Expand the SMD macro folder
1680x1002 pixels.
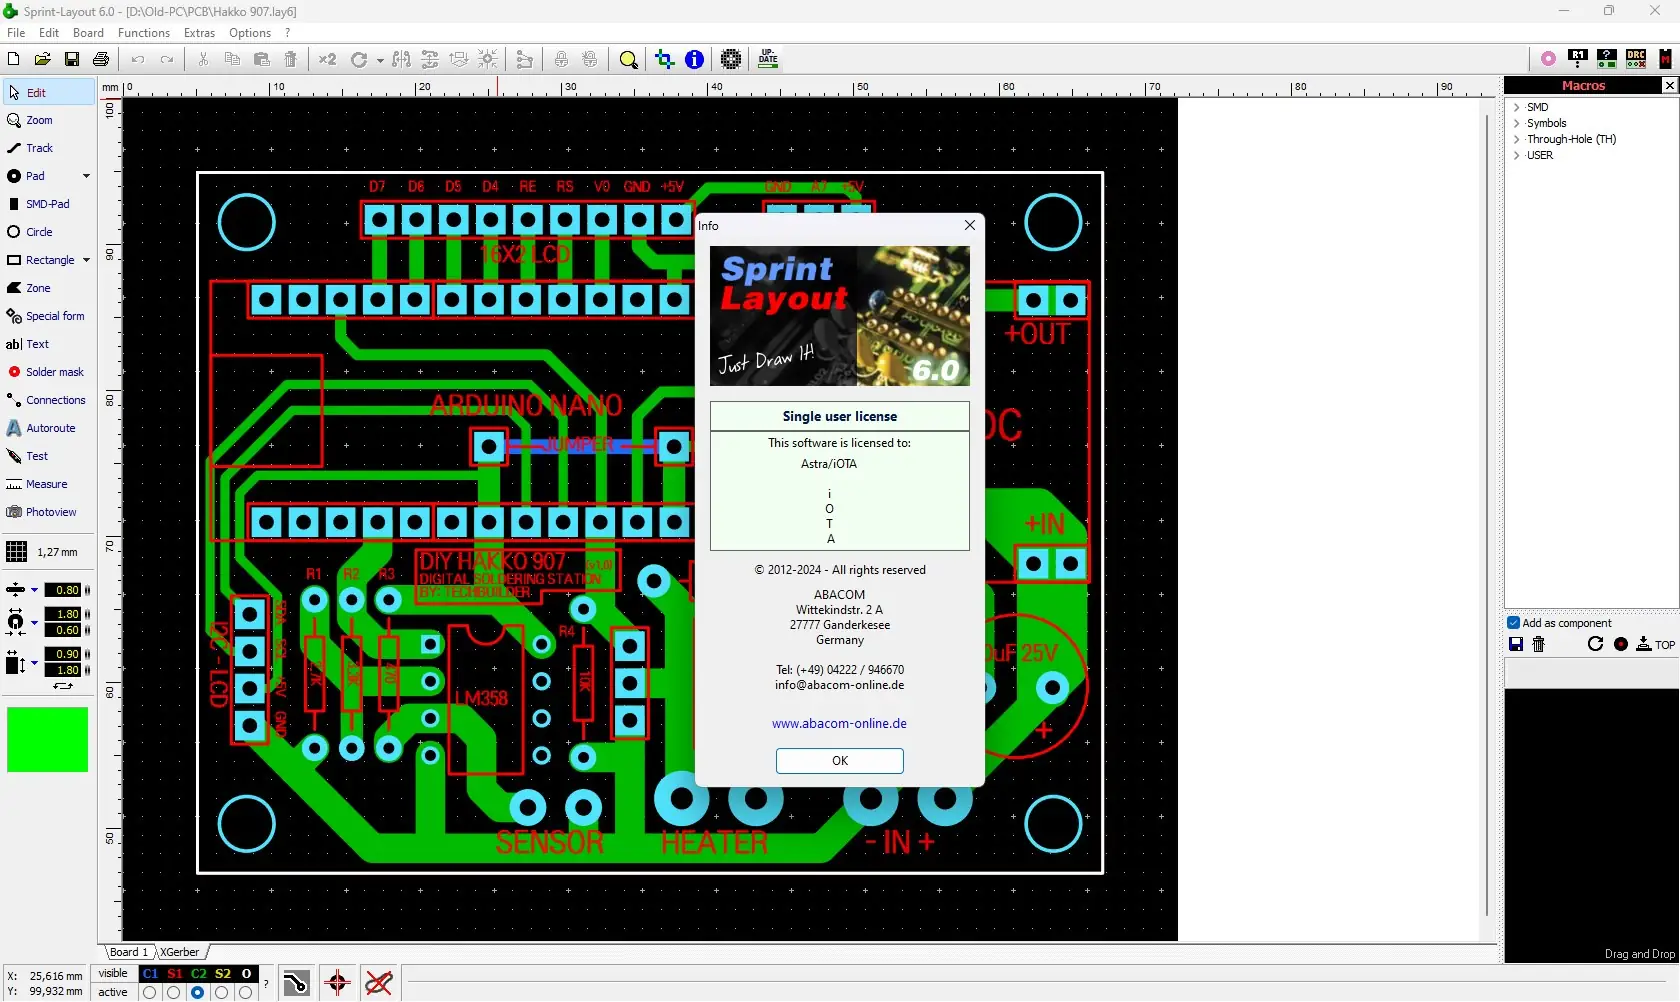click(1516, 108)
